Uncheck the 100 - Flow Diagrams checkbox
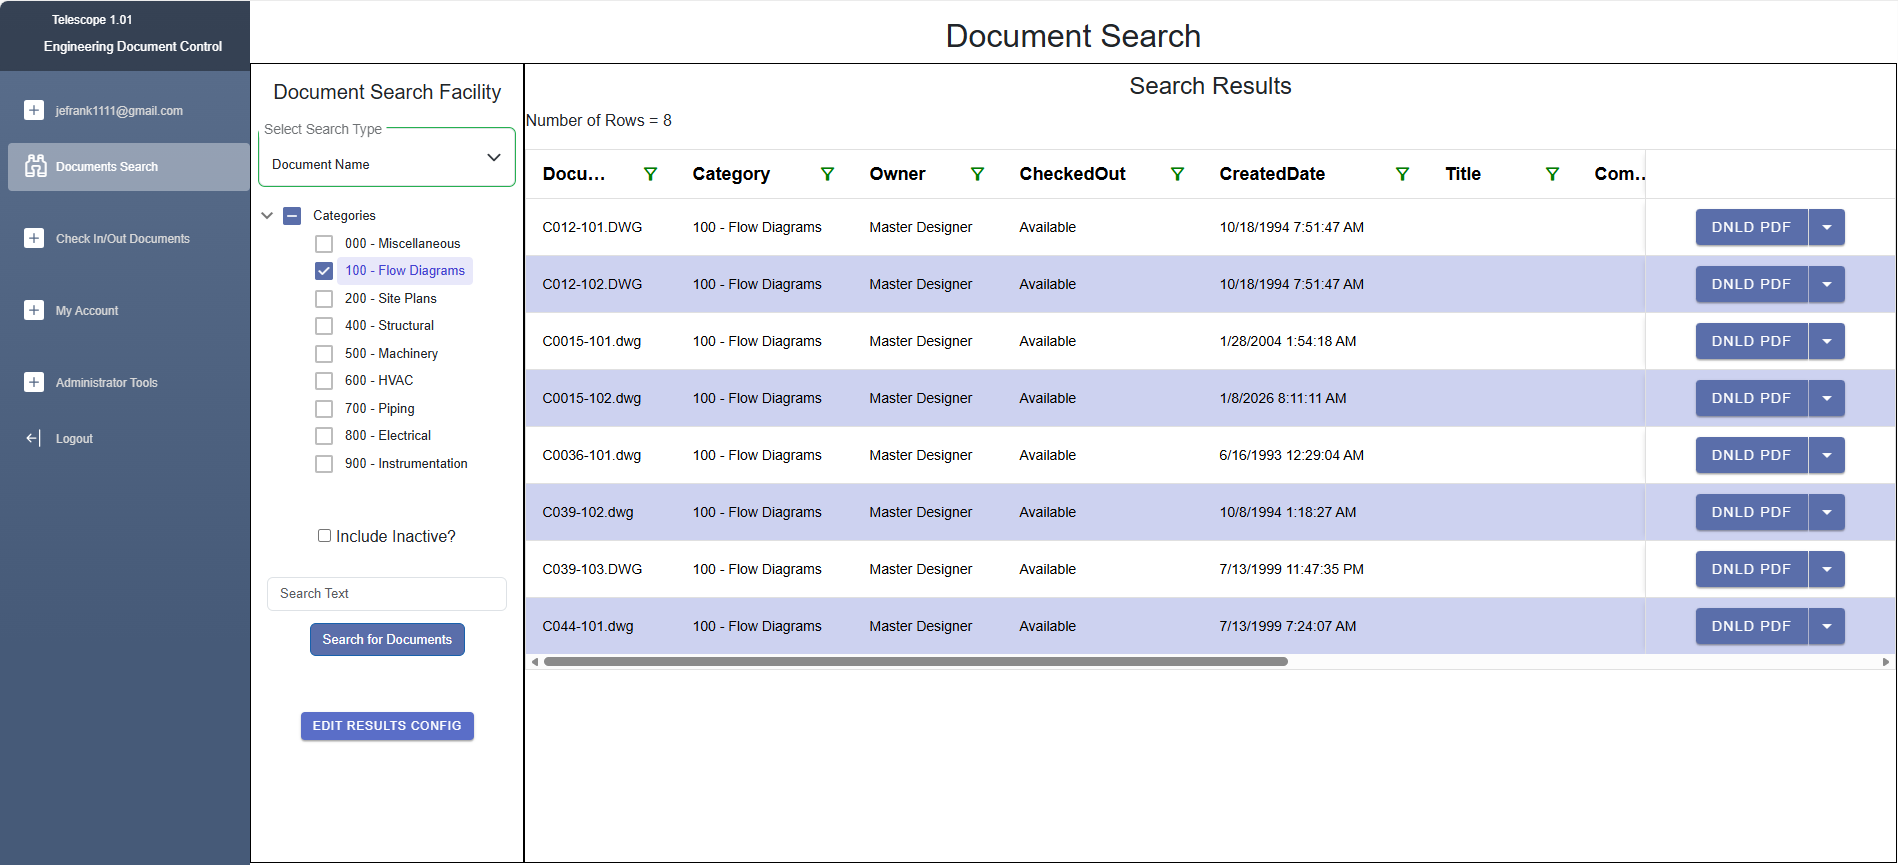The width and height of the screenshot is (1898, 865). coord(324,271)
